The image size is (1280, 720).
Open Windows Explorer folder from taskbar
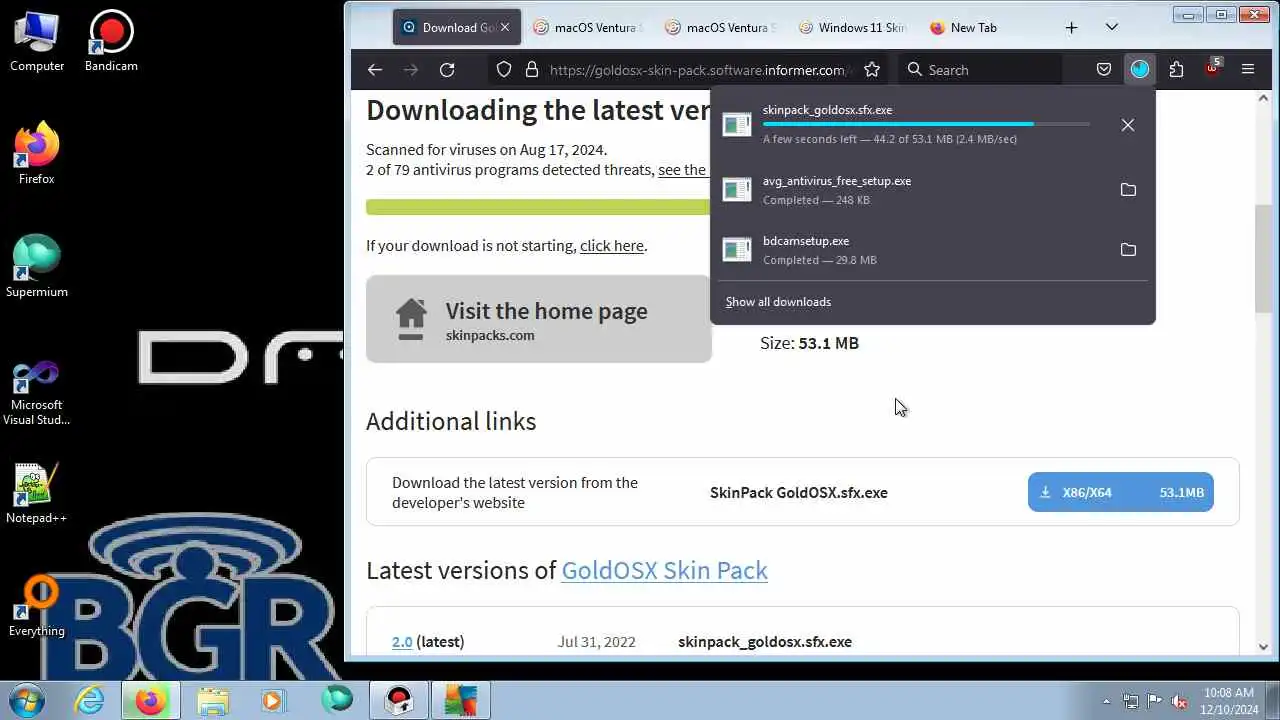click(212, 701)
